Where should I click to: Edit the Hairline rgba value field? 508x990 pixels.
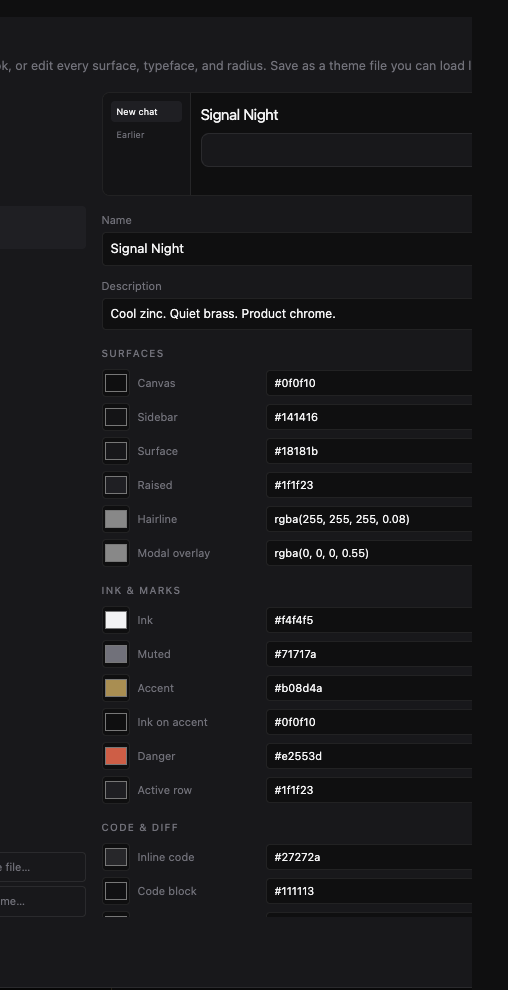(x=369, y=520)
